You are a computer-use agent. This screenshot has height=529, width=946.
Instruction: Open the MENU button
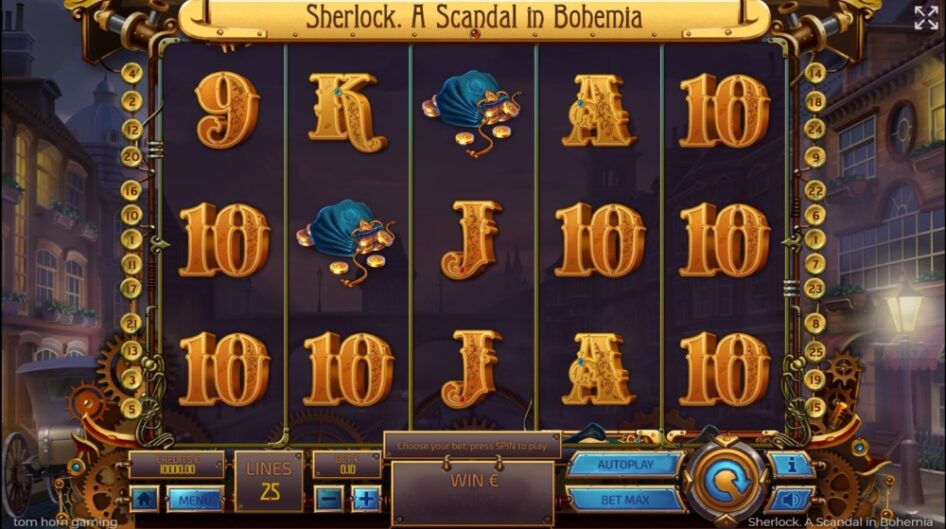pyautogui.click(x=195, y=499)
